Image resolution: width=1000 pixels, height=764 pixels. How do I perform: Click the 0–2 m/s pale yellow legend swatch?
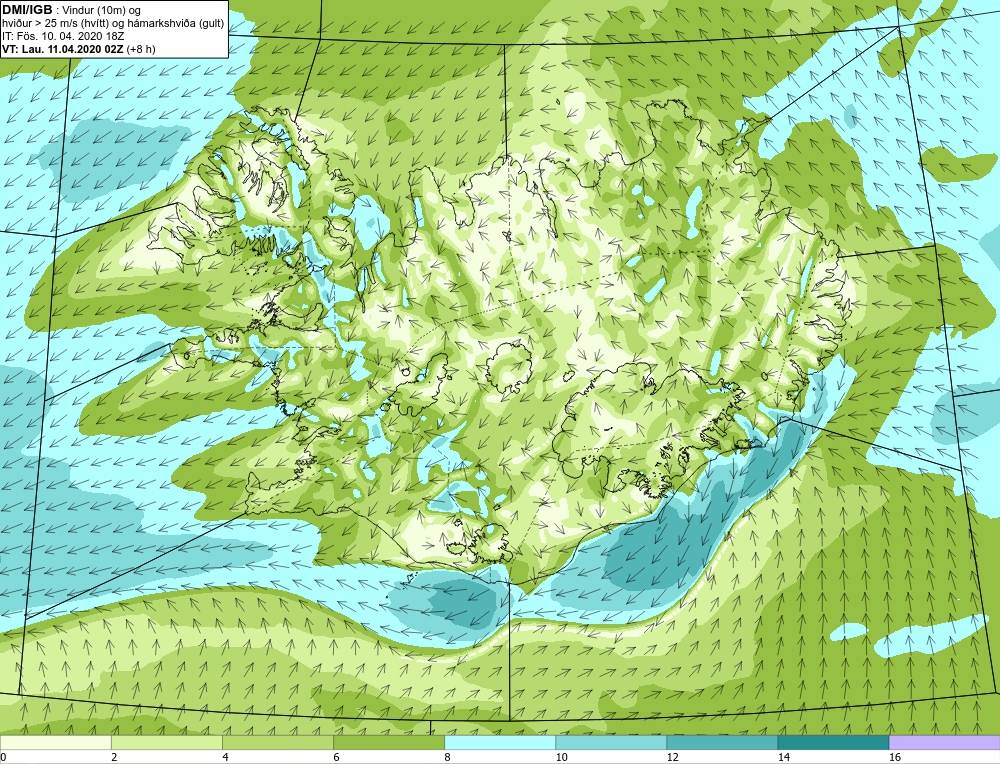pos(55,742)
